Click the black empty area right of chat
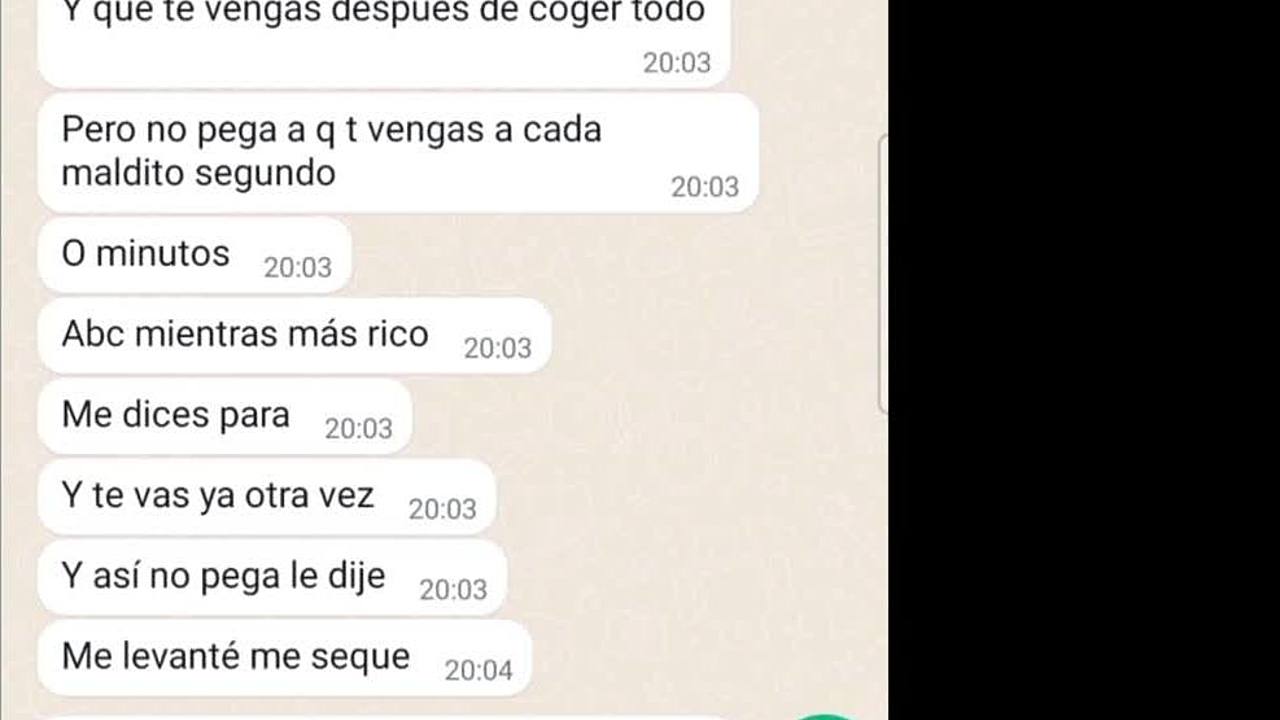This screenshot has height=720, width=1280. (1084, 360)
